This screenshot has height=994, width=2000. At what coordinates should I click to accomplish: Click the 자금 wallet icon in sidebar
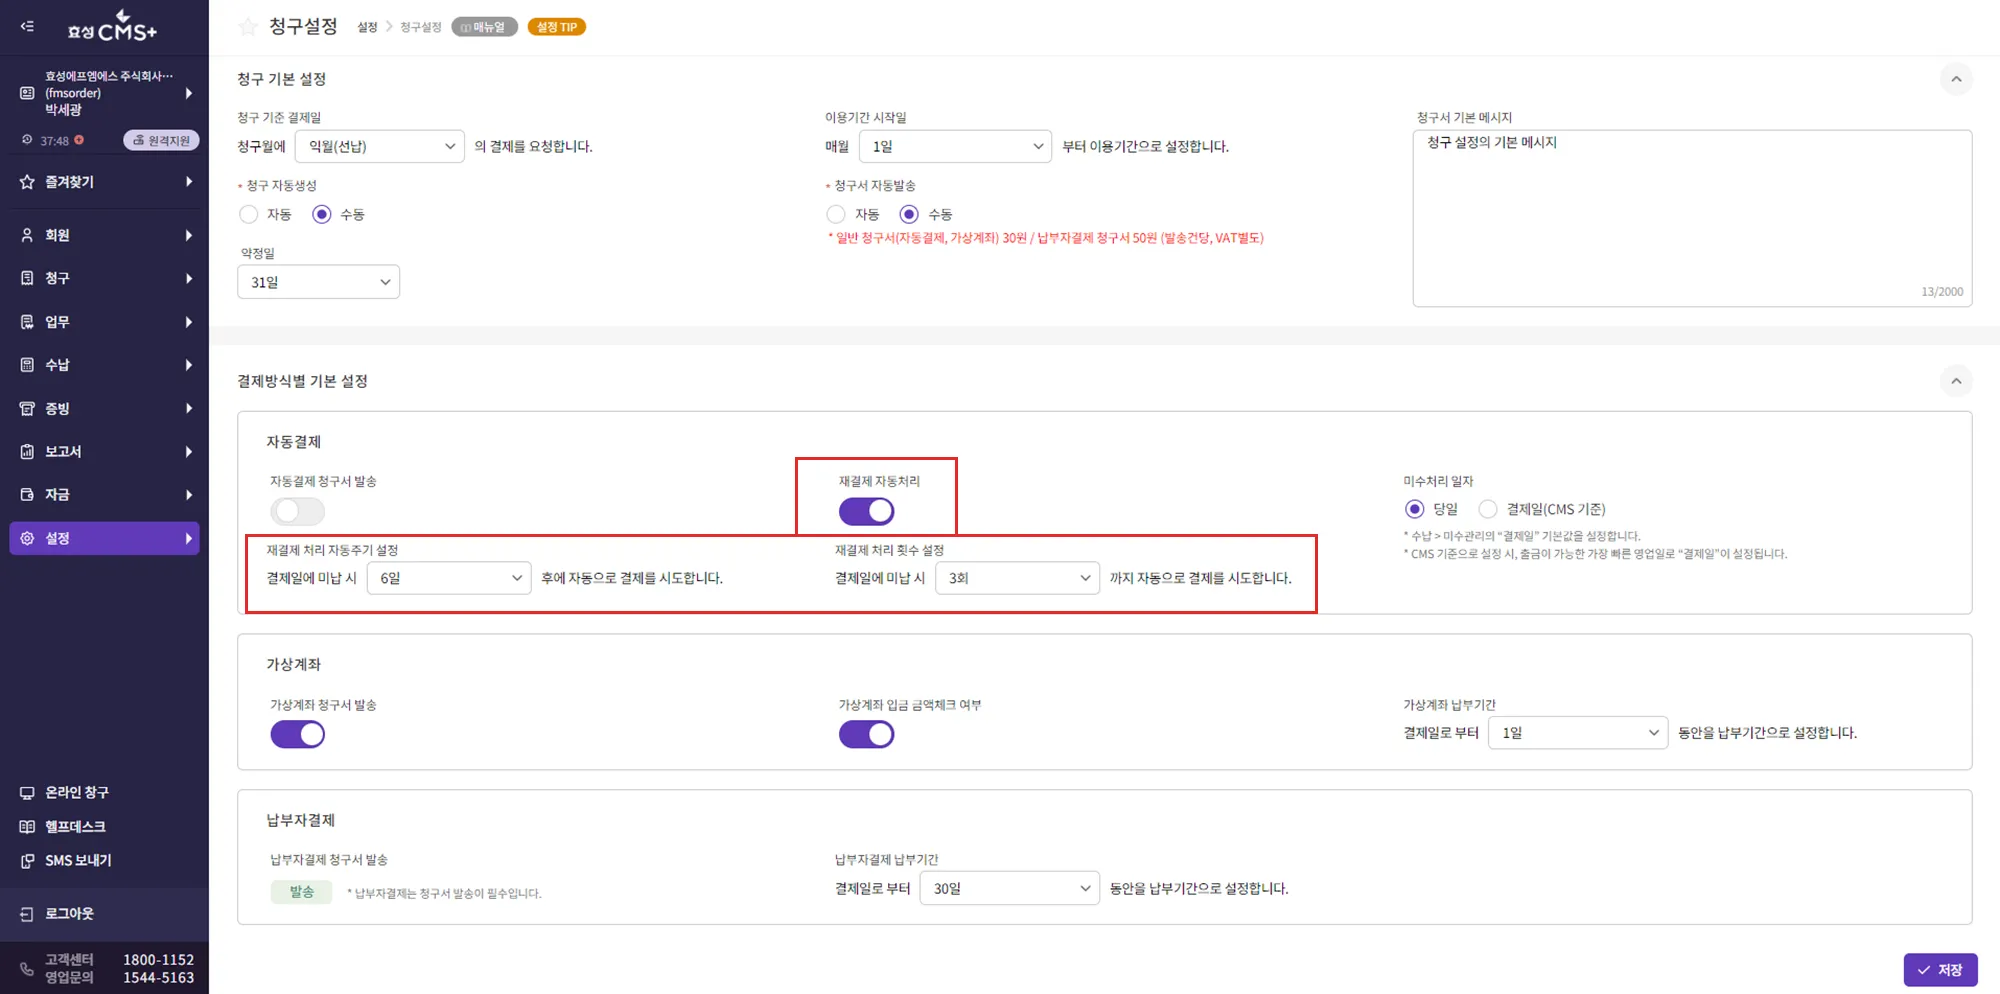click(27, 495)
